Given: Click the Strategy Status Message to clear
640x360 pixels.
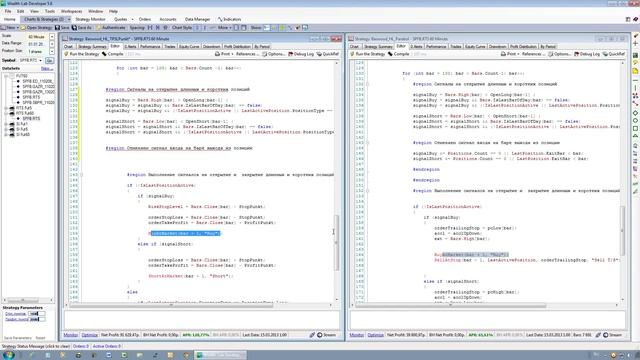Looking at the screenshot, I should pos(36,346).
